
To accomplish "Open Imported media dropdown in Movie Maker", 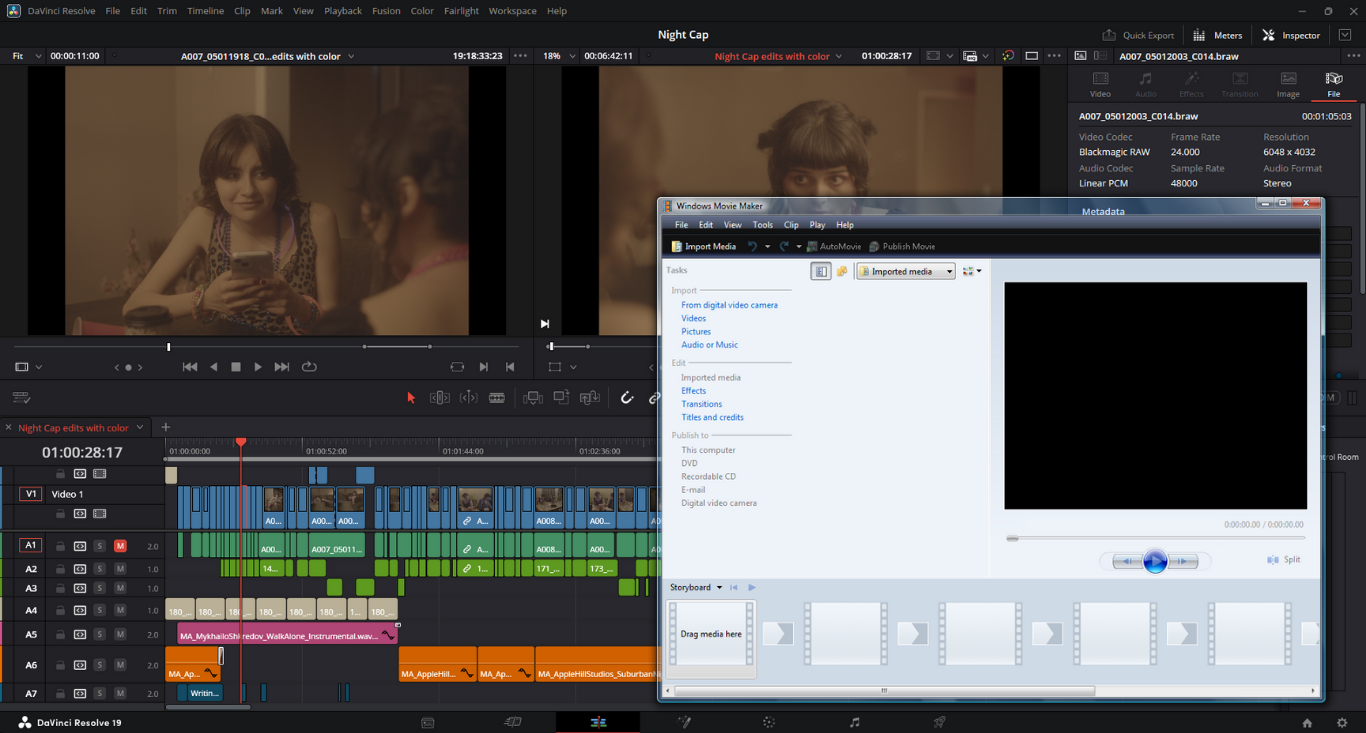I will (906, 271).
